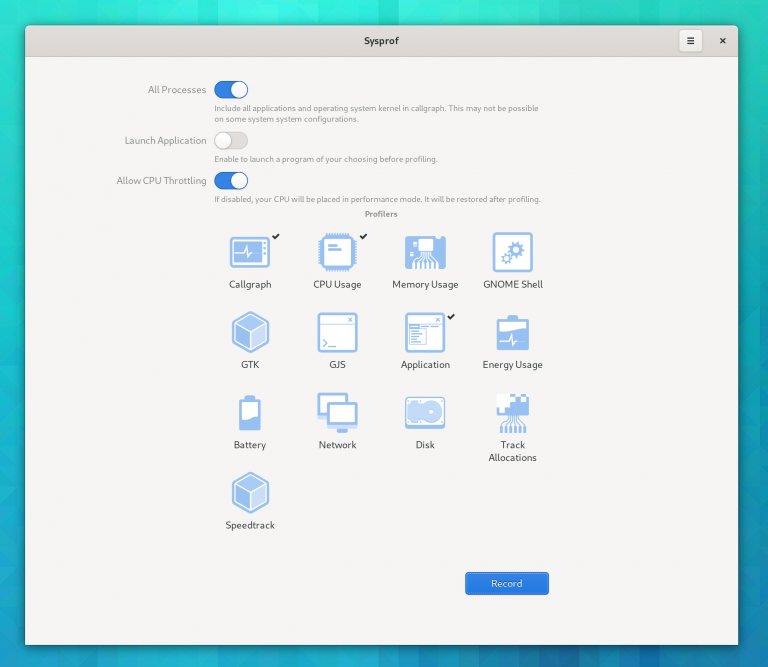Image resolution: width=768 pixels, height=667 pixels.
Task: Choose the GNOME Shell profiler icon
Action: (512, 253)
